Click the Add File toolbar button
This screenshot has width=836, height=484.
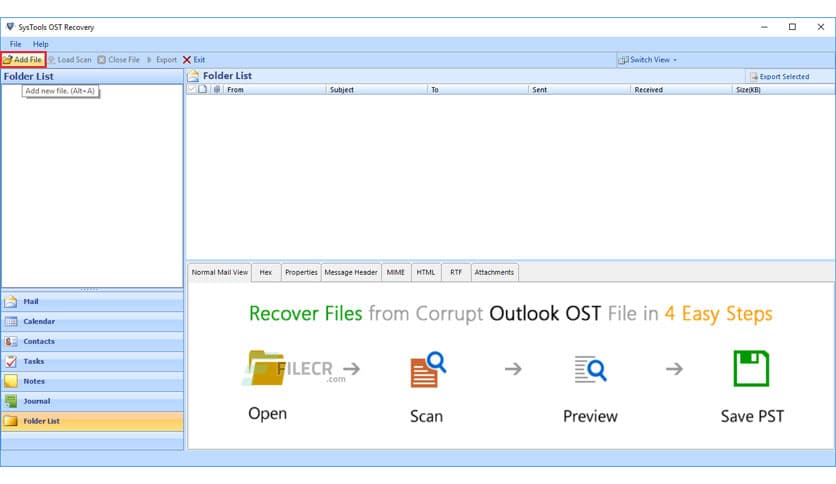coord(23,60)
